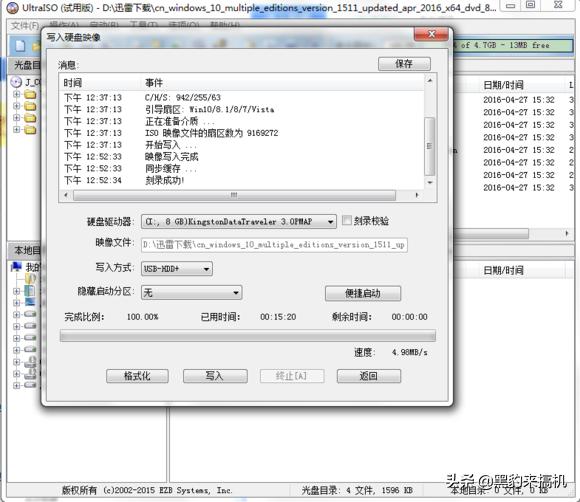Open the 文件(F) menu
Image resolution: width=580 pixels, height=502 pixels.
click(24, 26)
